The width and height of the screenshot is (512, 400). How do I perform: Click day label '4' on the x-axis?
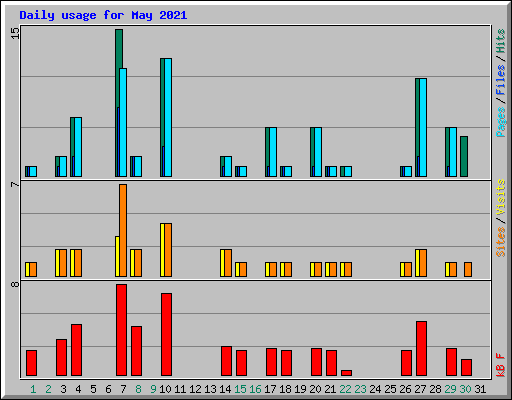[78, 389]
